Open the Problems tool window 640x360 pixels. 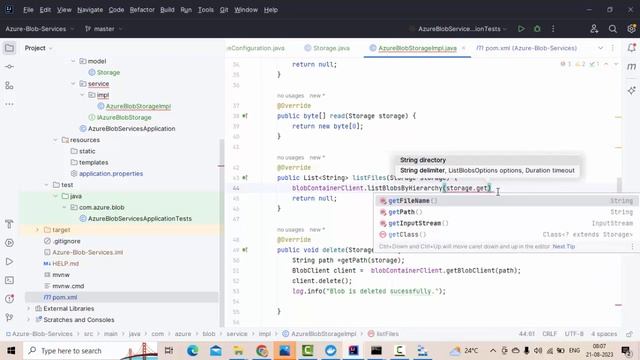pyautogui.click(x=9, y=299)
